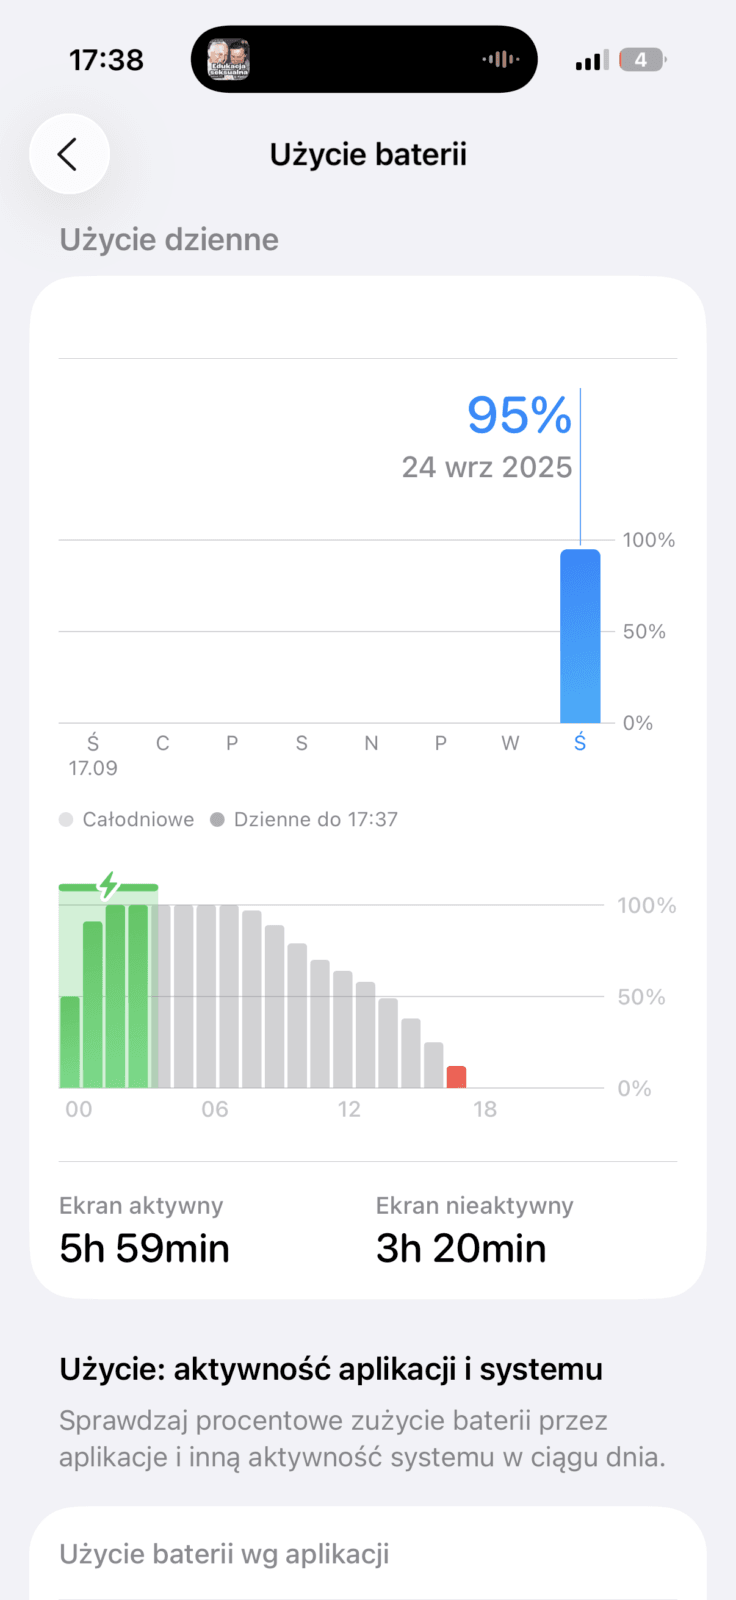The width and height of the screenshot is (736, 1600).
Task: Tap the first green charging hour bar
Action: (70, 1041)
